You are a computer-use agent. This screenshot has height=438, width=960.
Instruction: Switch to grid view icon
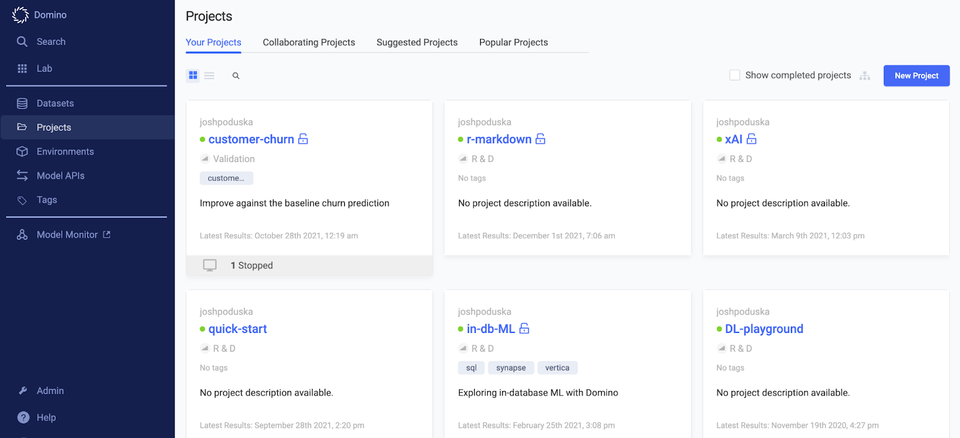193,75
